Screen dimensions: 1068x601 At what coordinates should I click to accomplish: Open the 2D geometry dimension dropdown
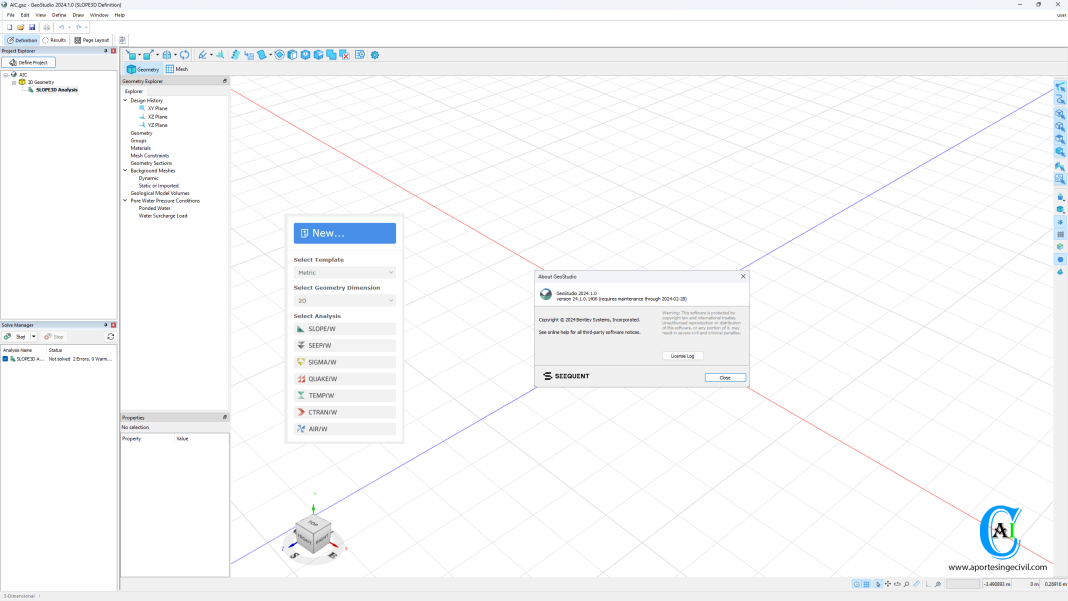click(x=344, y=300)
